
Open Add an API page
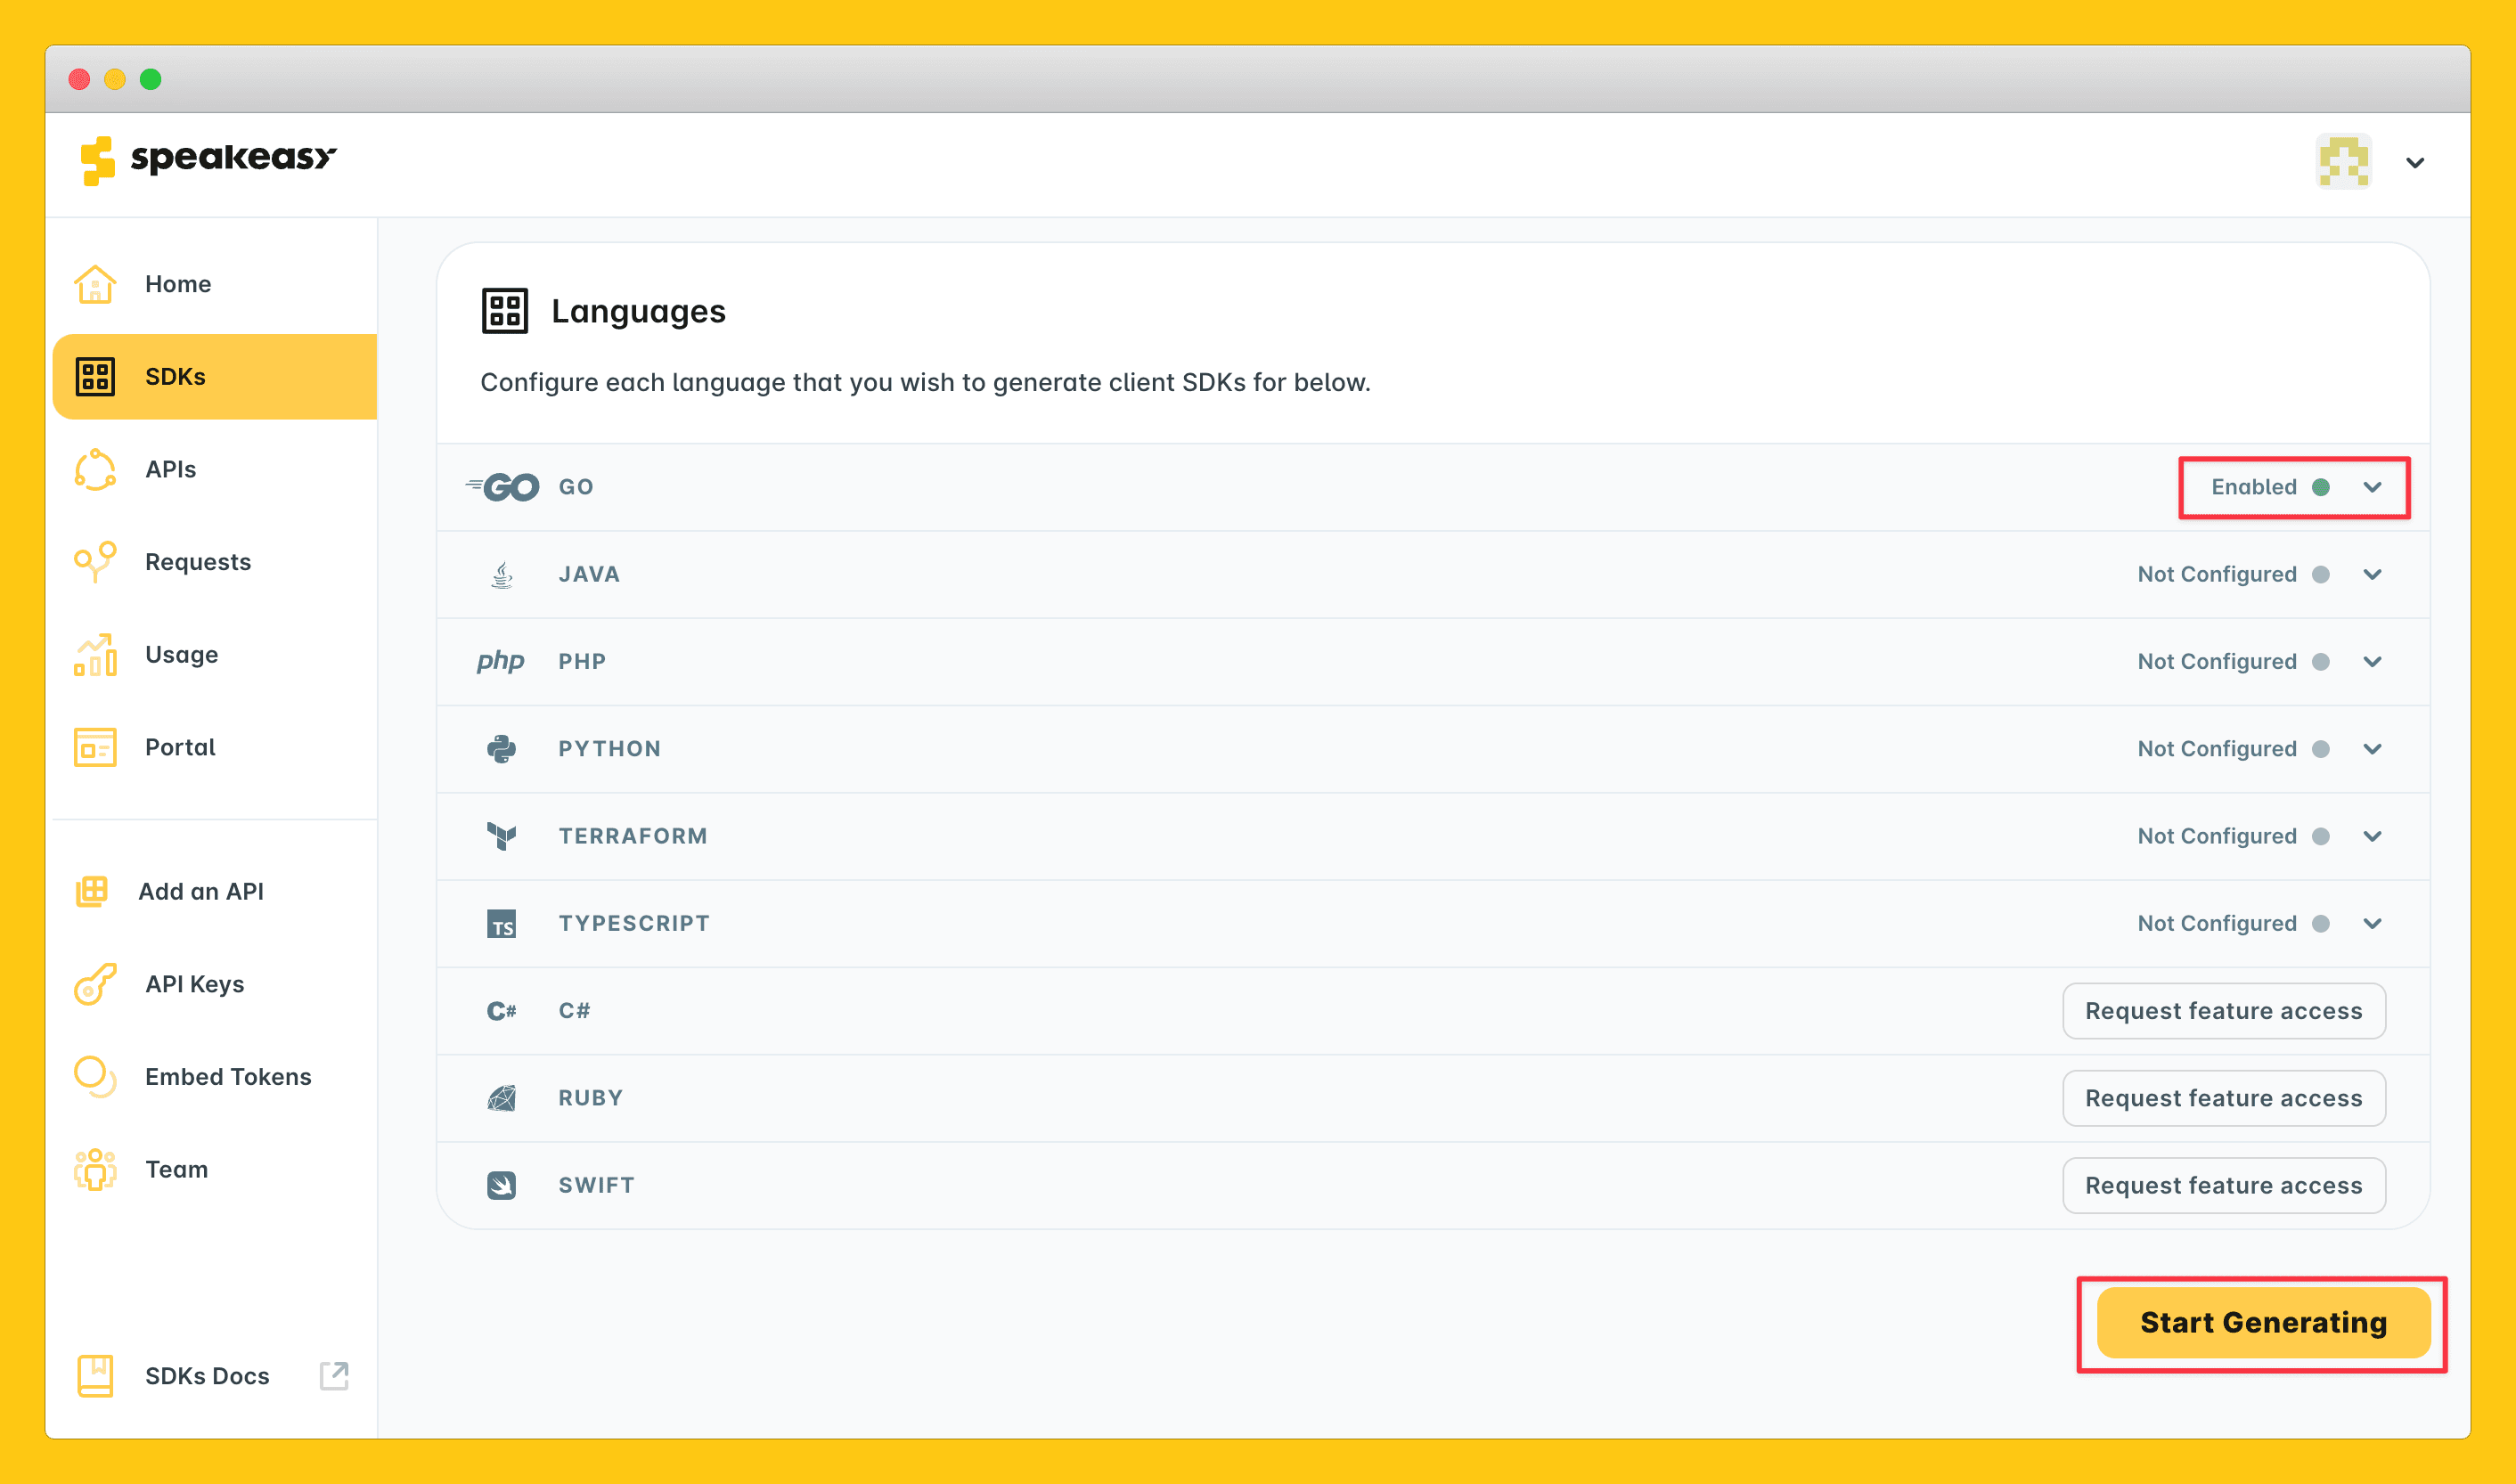tap(215, 892)
